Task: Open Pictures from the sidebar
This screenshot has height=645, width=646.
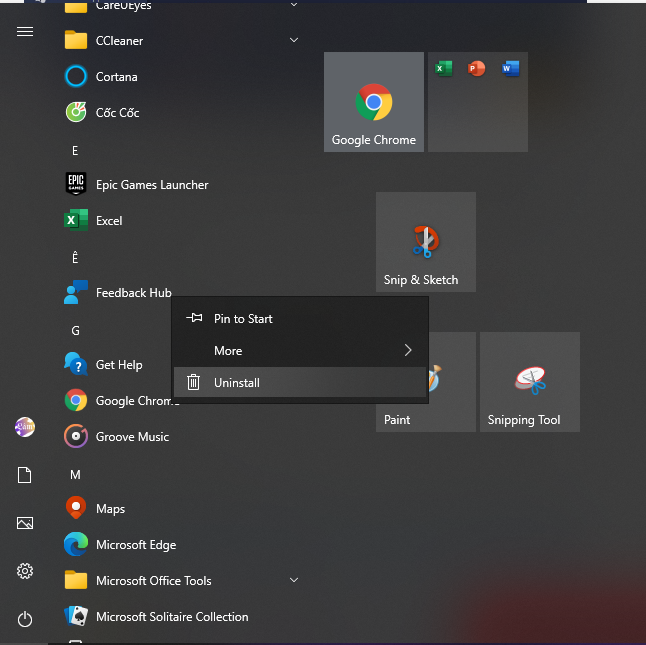Action: [x=25, y=523]
